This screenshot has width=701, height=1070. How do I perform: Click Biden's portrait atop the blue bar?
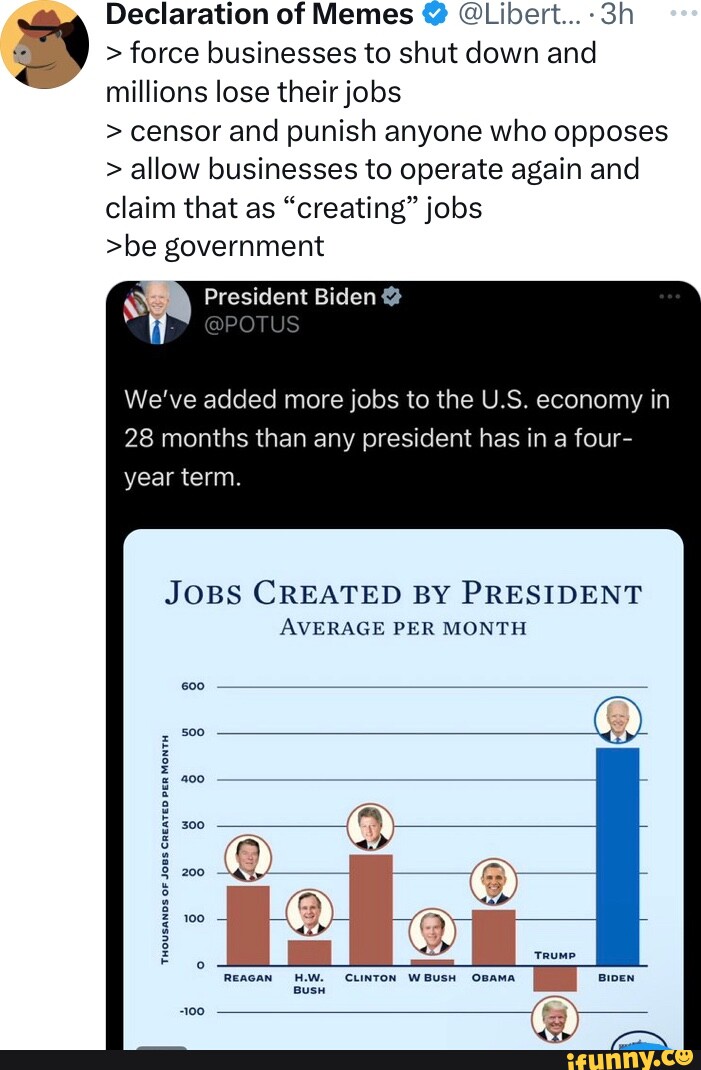point(617,721)
